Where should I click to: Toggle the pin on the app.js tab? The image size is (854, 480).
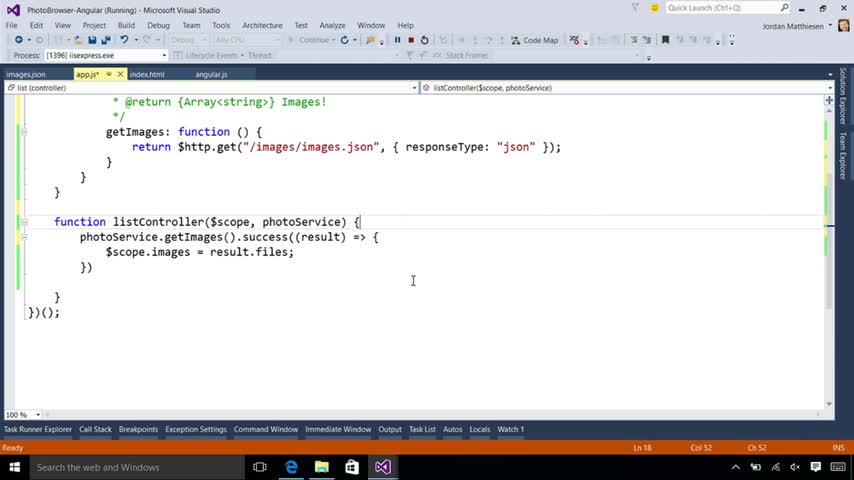109,74
